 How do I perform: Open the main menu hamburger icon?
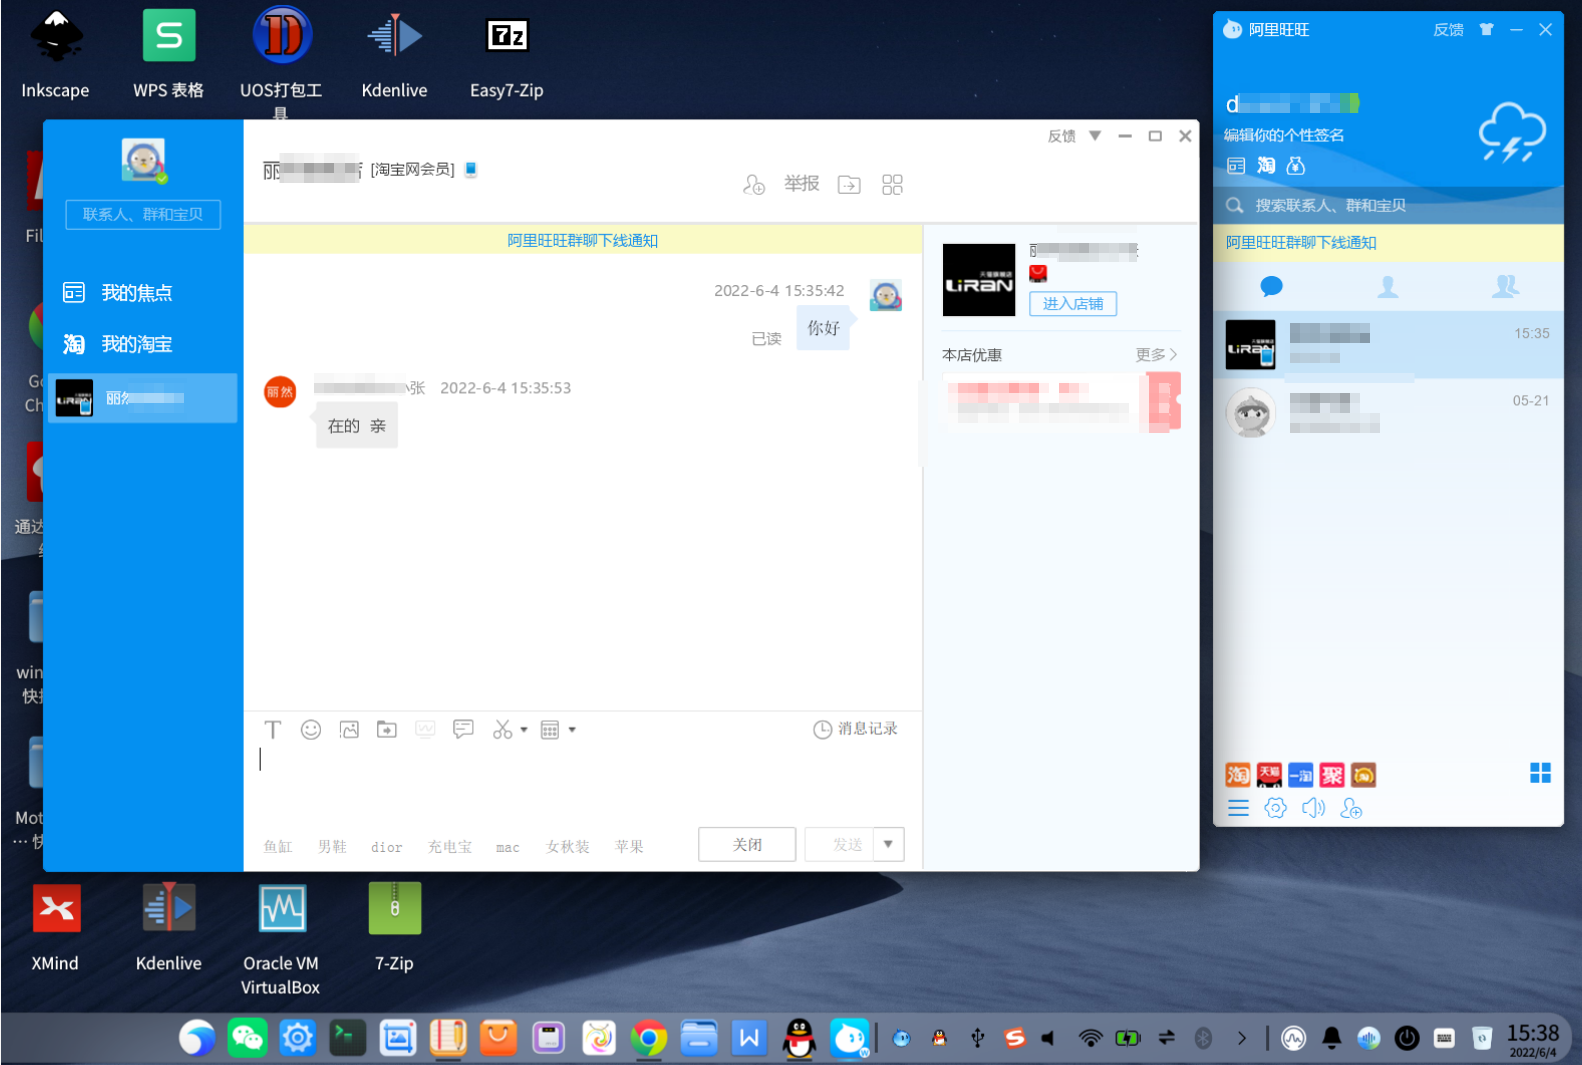tap(1238, 808)
